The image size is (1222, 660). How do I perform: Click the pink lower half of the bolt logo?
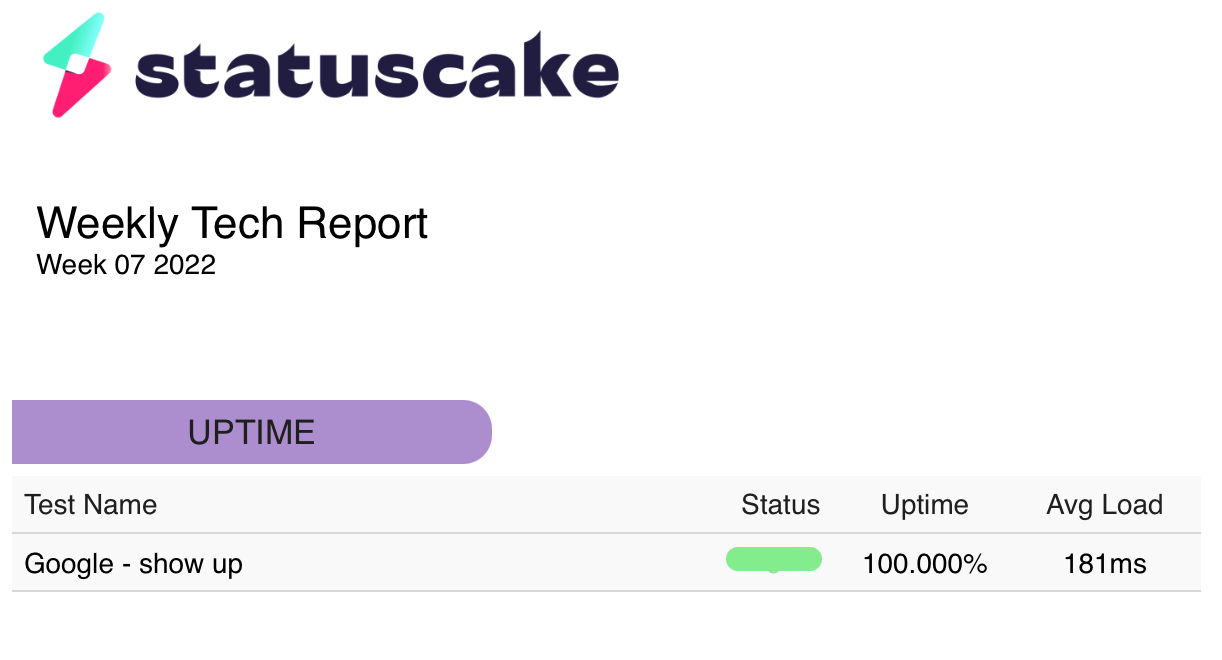[82, 89]
